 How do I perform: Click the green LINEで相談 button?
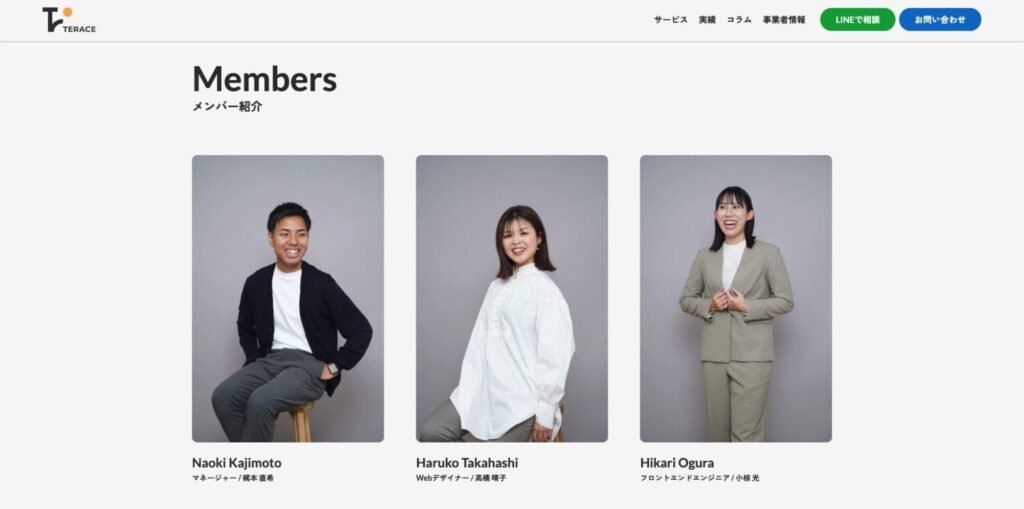tap(857, 20)
